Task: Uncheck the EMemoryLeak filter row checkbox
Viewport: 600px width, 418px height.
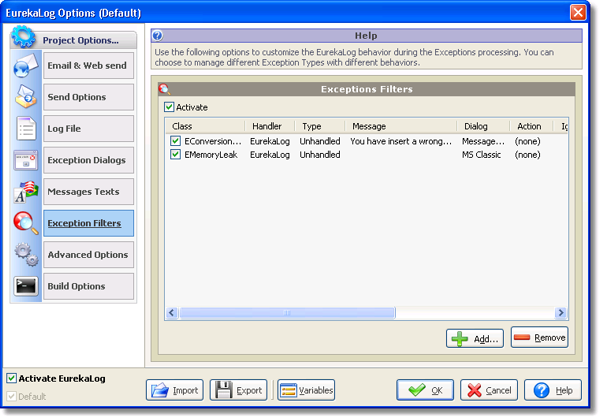Action: (x=175, y=154)
